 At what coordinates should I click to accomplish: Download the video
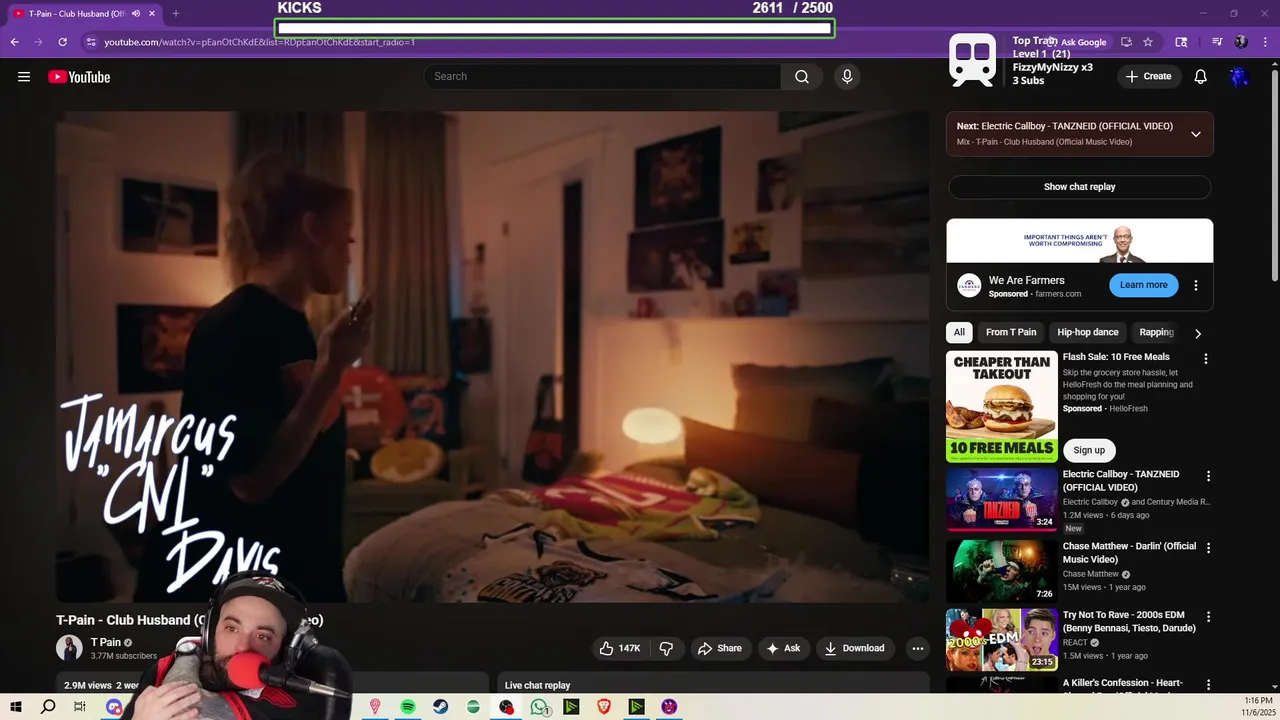[854, 648]
